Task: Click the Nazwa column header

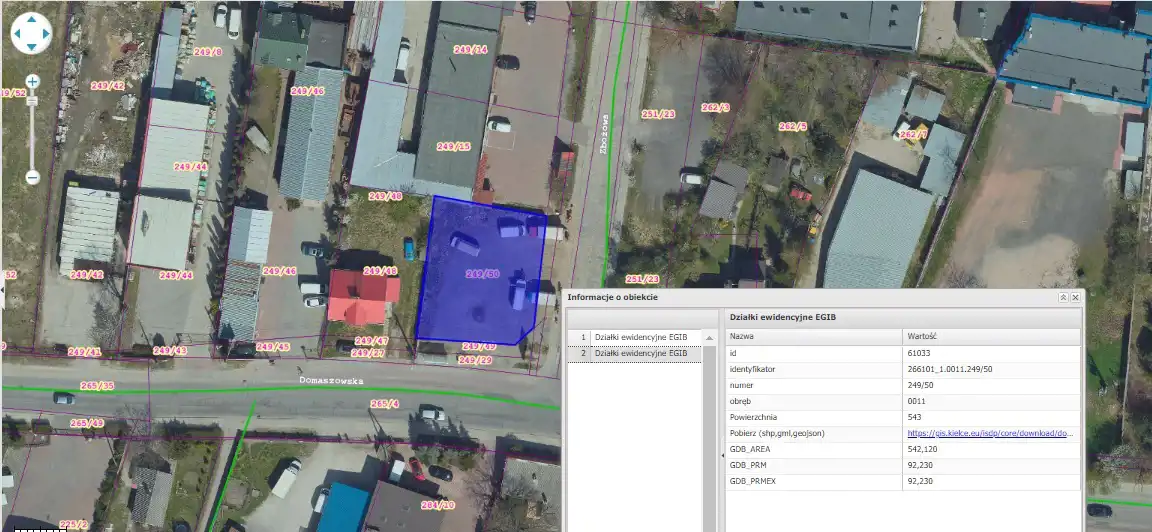Action: point(813,337)
